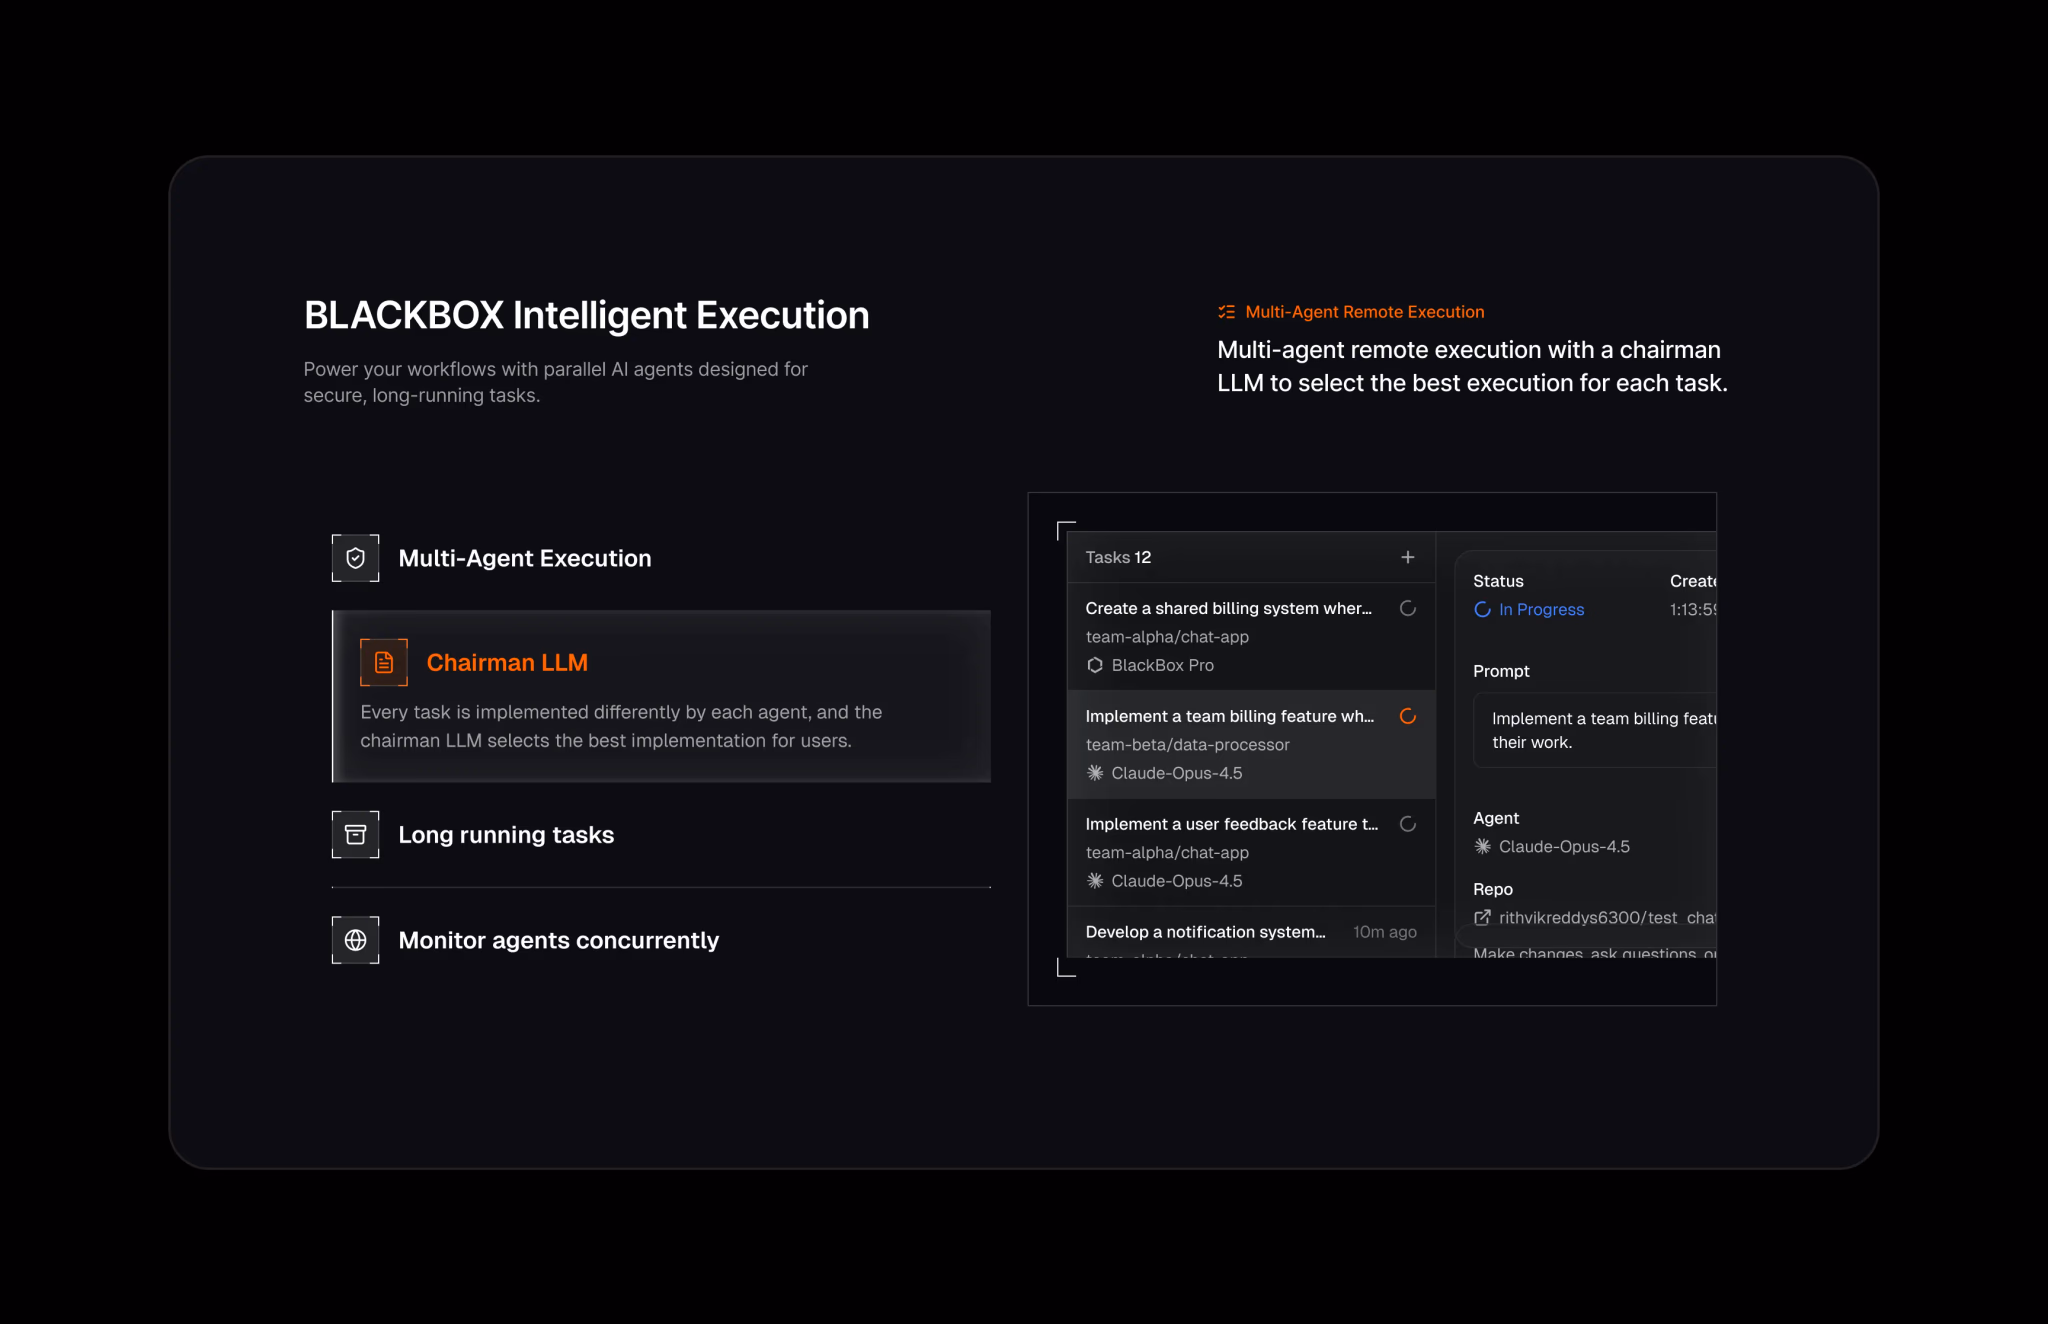Click the checklist icon by Multi-Agent Remote Execution
Screen dimensions: 2048x1324
click(1226, 312)
